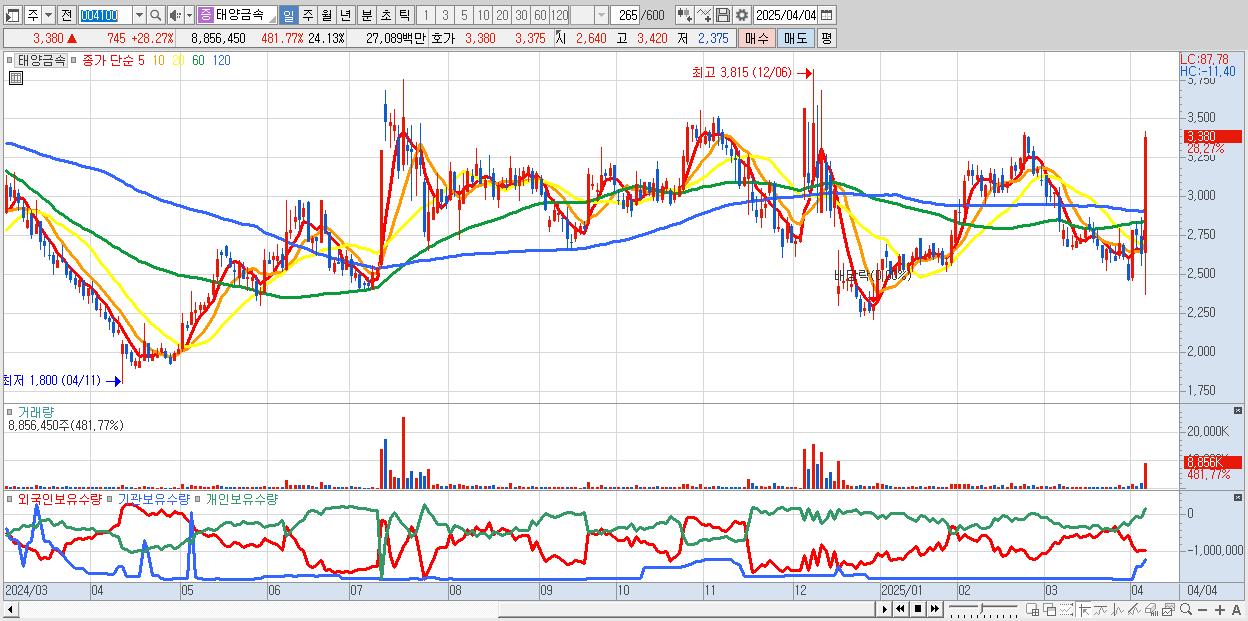
Task: Expand the 태양금속 stock name selector
Action: click(x=272, y=18)
